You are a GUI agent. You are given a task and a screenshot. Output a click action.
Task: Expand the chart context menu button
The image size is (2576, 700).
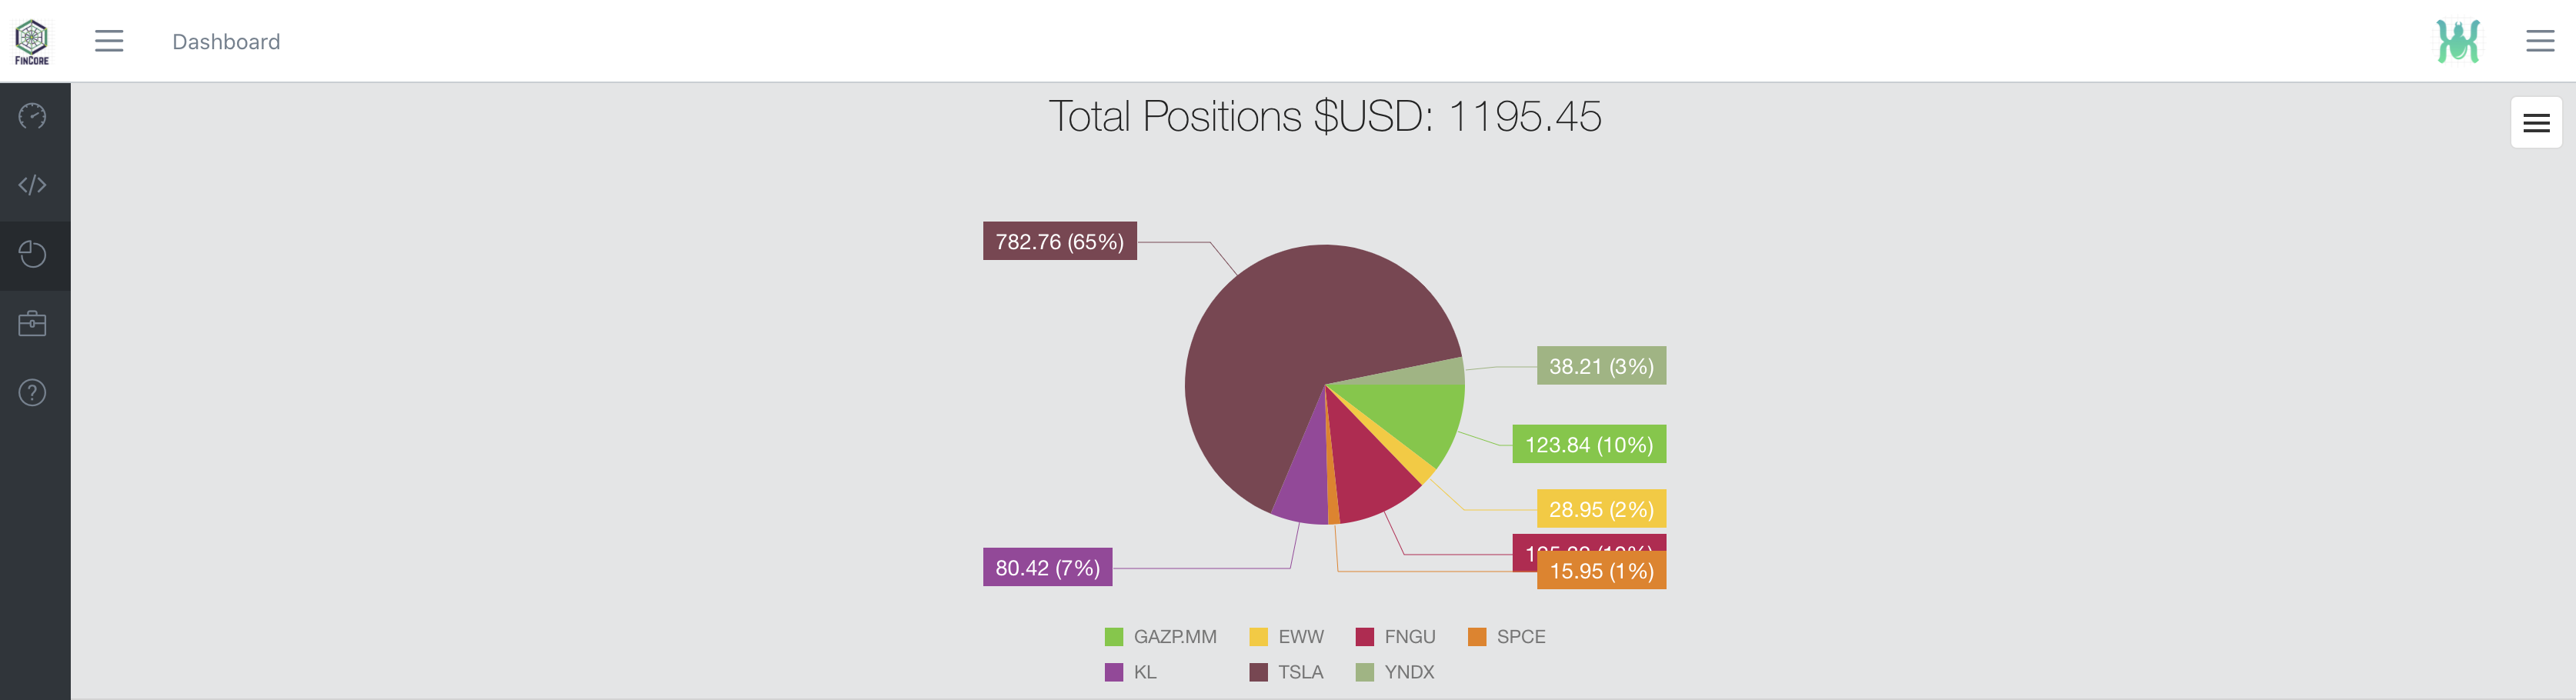[x=2536, y=123]
